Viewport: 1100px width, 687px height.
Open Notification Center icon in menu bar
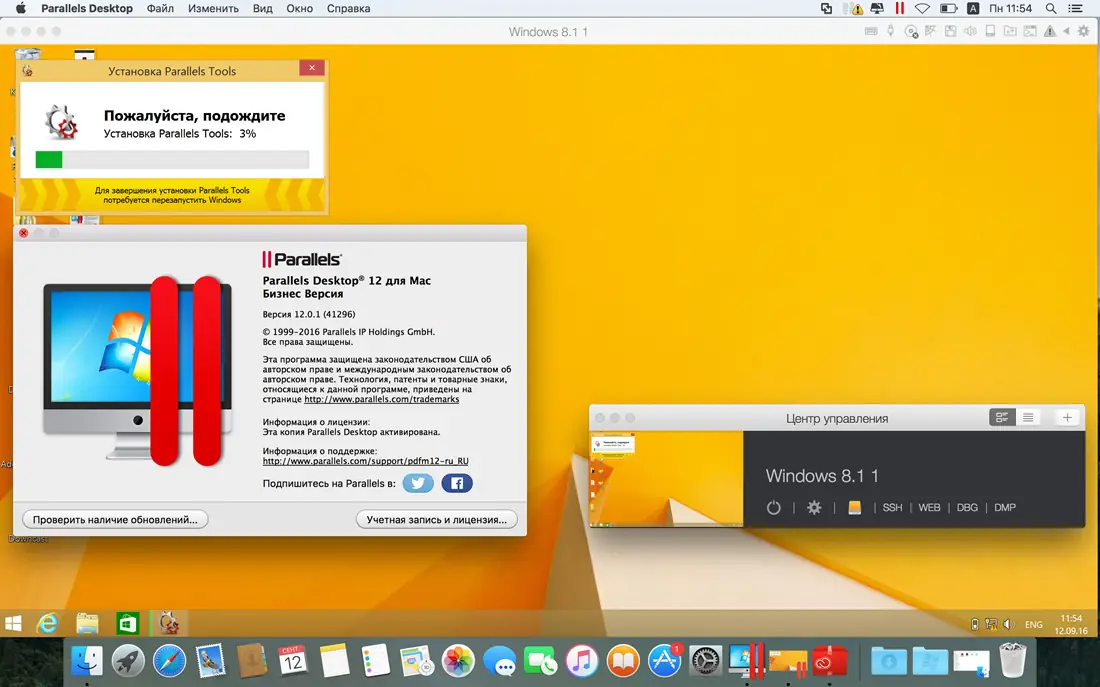point(1075,8)
